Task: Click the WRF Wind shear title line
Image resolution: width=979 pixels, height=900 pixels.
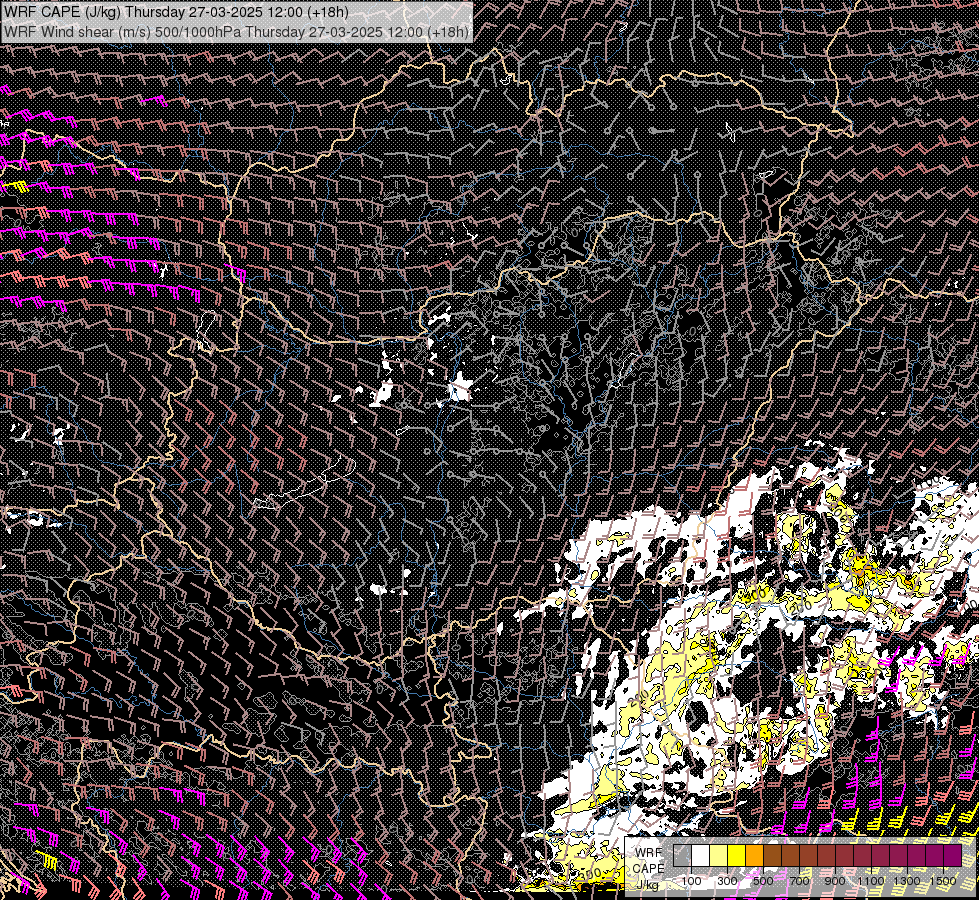Action: point(236,31)
